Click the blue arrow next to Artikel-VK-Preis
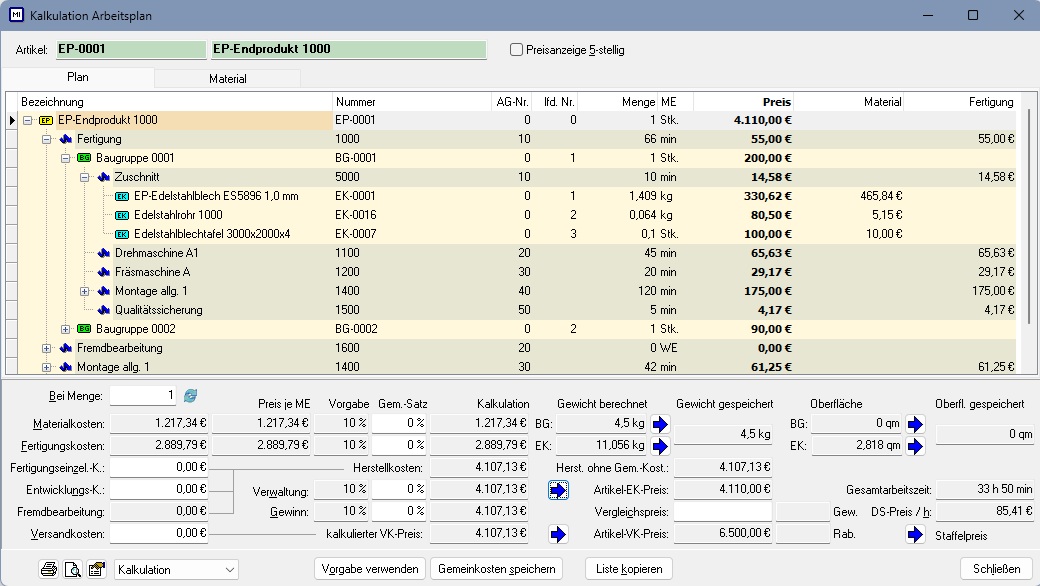 (559, 535)
